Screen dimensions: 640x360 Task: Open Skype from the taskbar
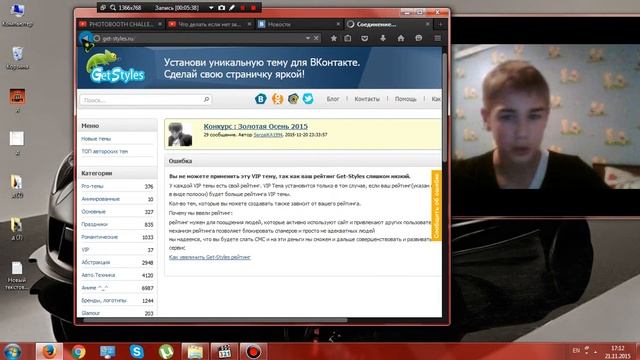[137, 351]
